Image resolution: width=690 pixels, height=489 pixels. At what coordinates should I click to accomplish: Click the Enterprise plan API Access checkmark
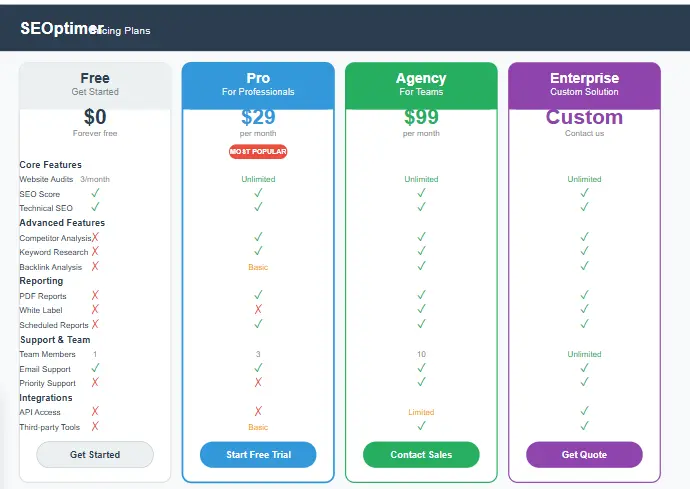[x=584, y=411]
